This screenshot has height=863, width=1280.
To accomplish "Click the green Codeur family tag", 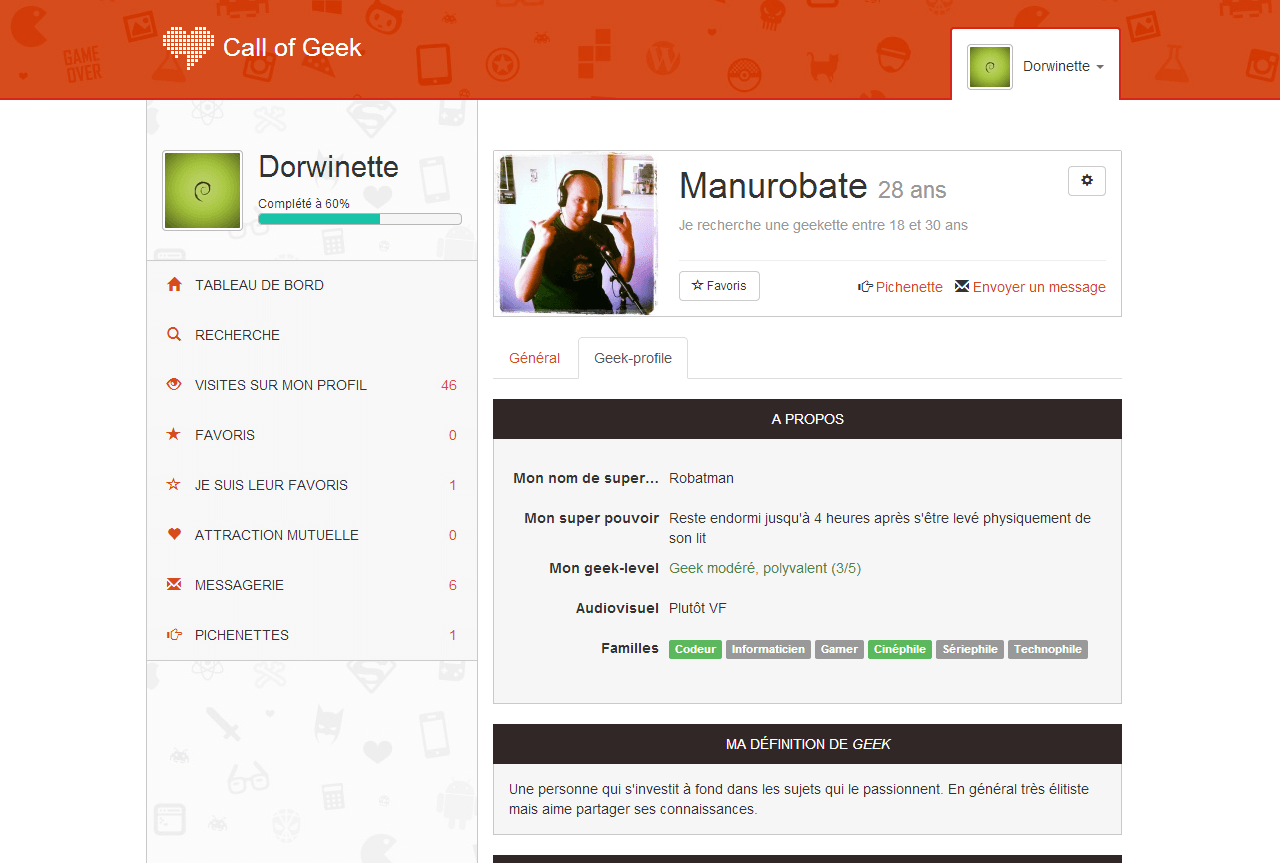I will 695,649.
